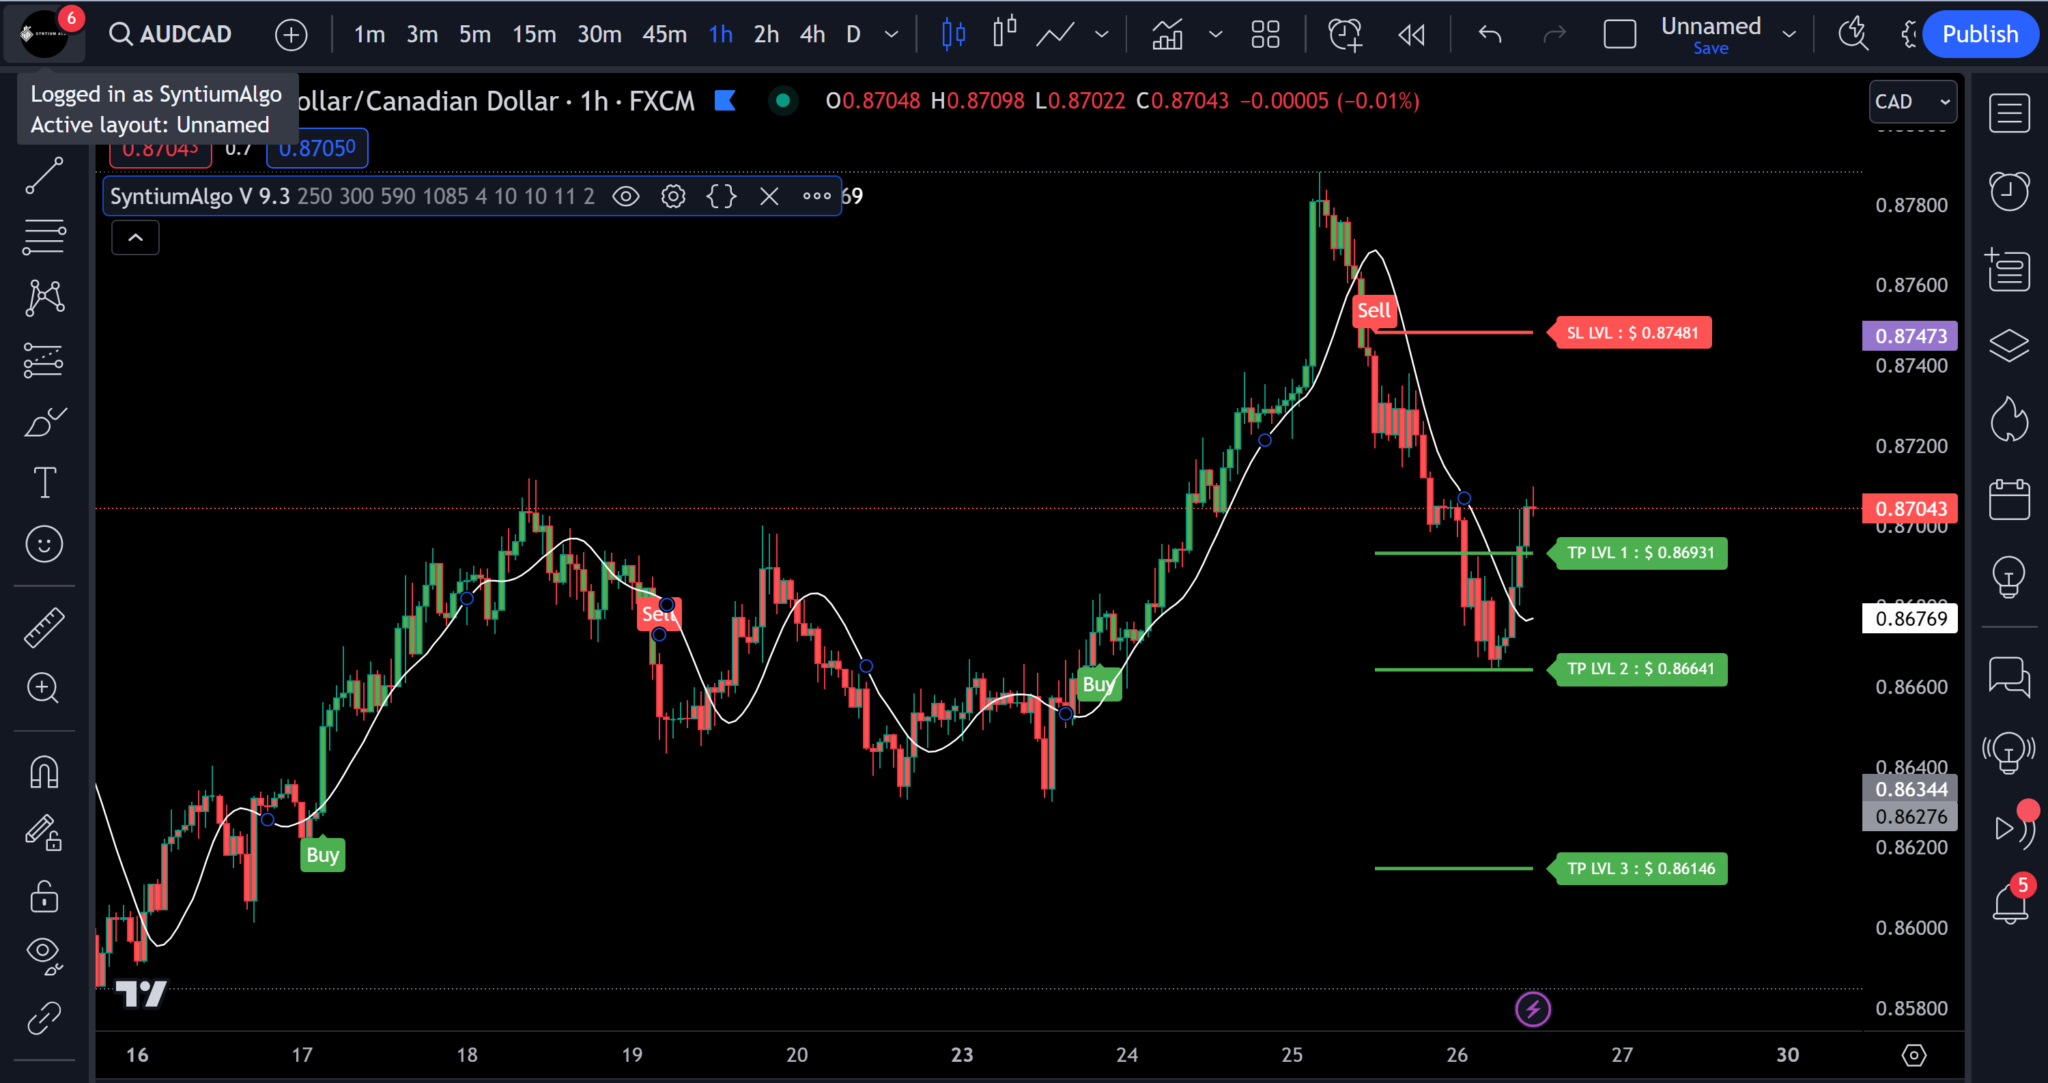
Task: Hide the SyntiumAlgo V 9.3 indicator
Action: point(624,196)
